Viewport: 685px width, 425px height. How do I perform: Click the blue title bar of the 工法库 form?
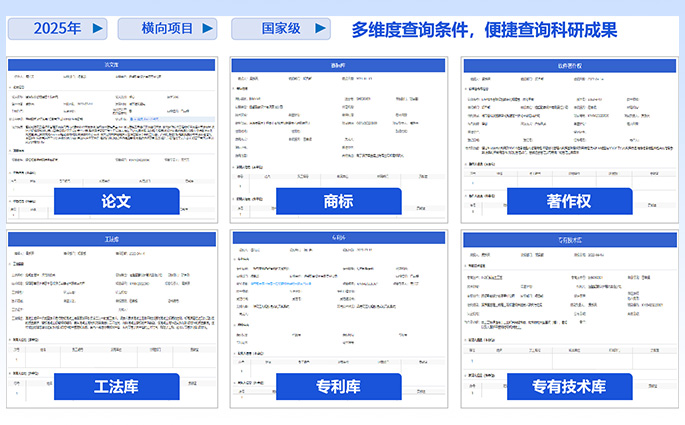112,241
